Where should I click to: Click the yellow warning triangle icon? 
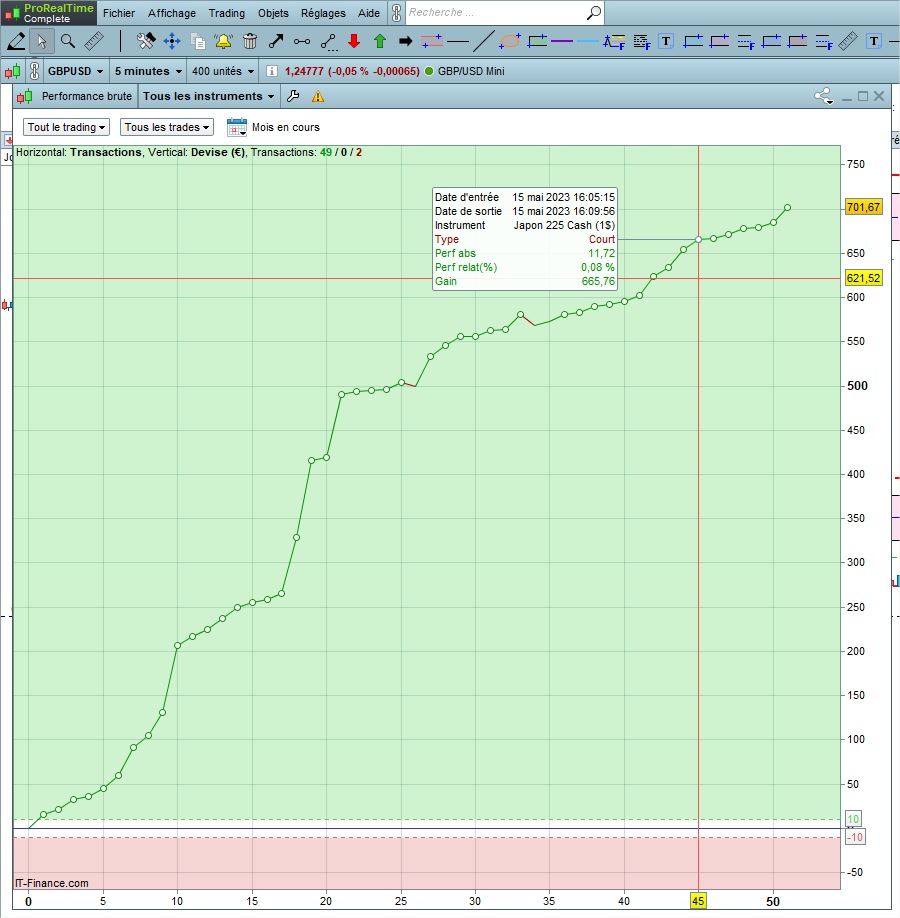(x=318, y=96)
